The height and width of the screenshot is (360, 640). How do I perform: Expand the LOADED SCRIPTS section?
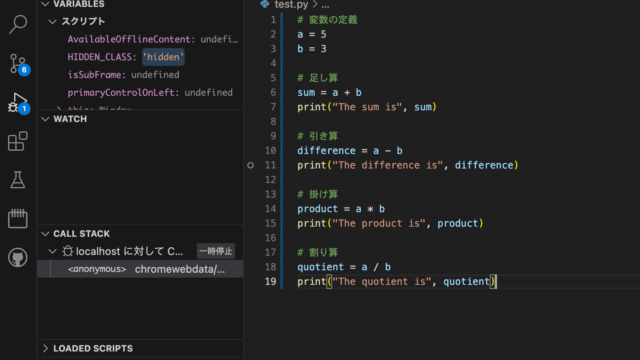coord(46,349)
